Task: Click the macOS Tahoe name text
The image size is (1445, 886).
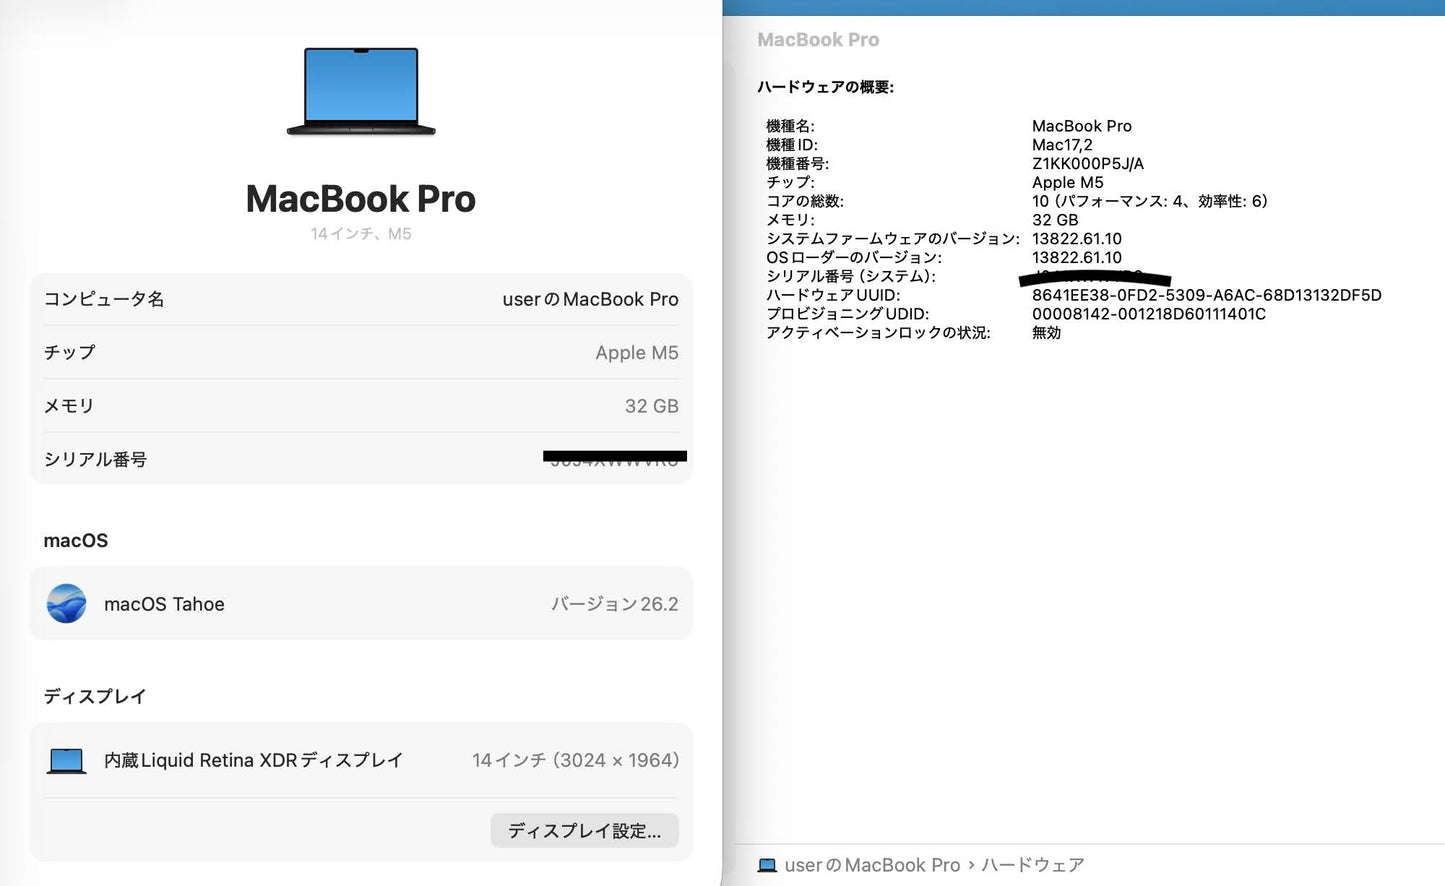Action: [164, 604]
